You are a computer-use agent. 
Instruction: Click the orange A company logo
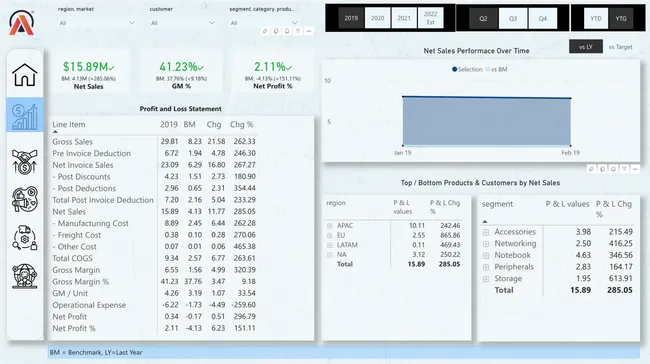[22, 23]
